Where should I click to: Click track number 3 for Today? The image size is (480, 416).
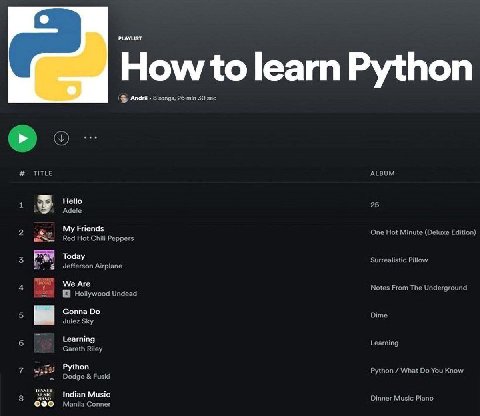[x=21, y=260]
